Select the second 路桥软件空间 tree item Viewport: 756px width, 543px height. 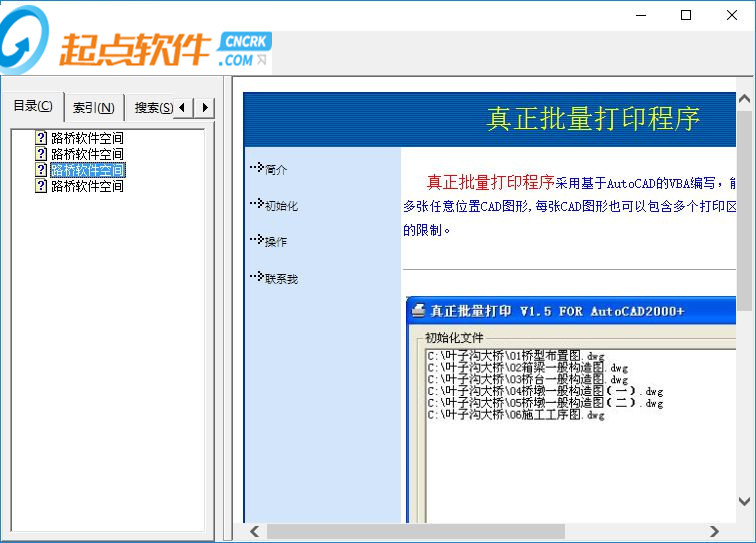click(x=87, y=154)
